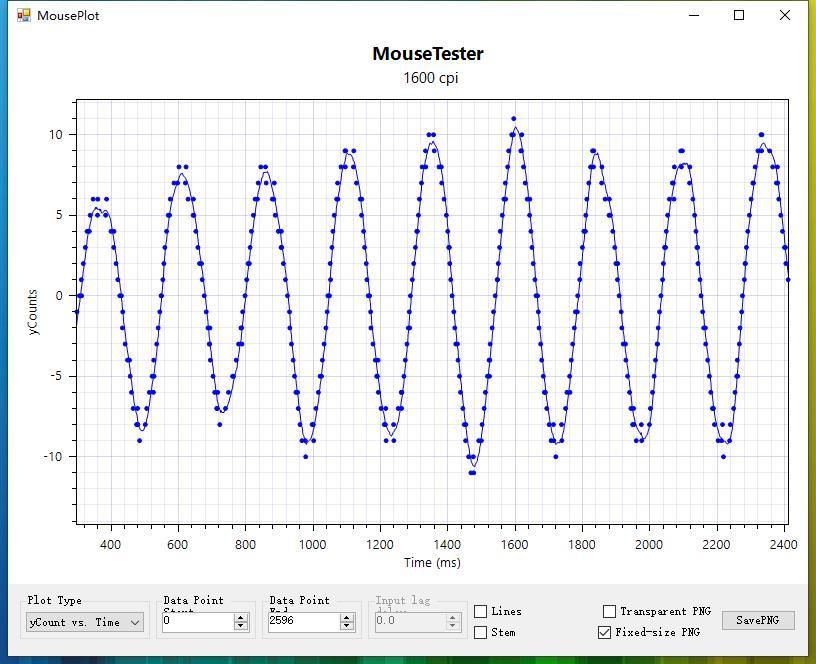Viewport: 816px width, 664px height.
Task: Decrease Data Point Start with down arrow
Action: pyautogui.click(x=240, y=626)
